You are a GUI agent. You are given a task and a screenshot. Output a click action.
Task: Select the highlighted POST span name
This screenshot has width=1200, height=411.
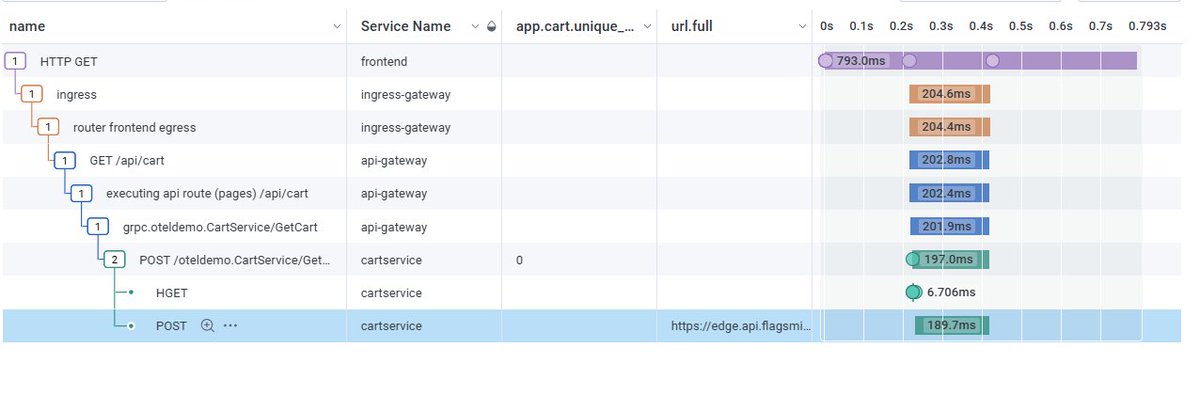(x=171, y=326)
